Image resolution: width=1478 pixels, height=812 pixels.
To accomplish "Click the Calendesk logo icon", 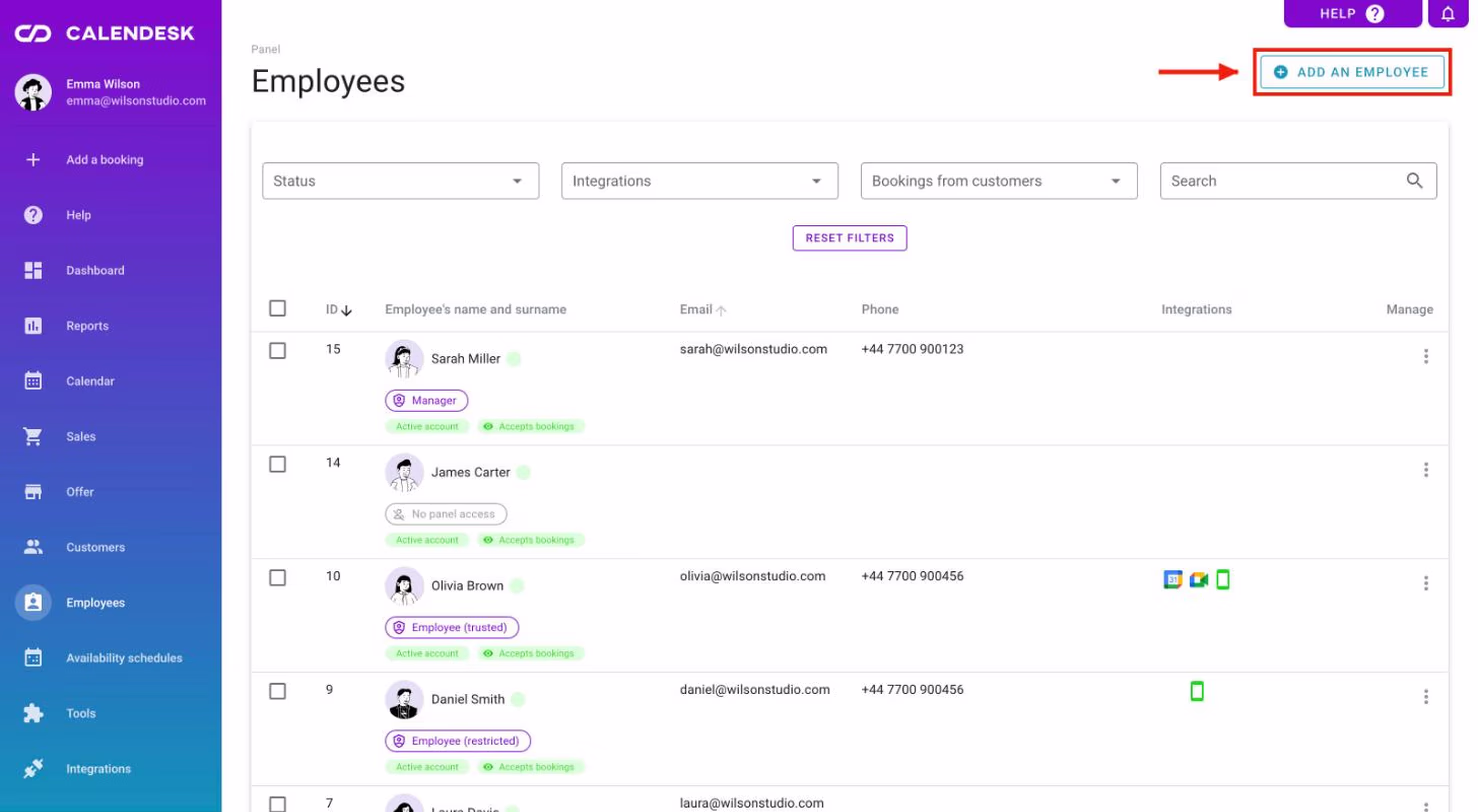I will tap(33, 34).
